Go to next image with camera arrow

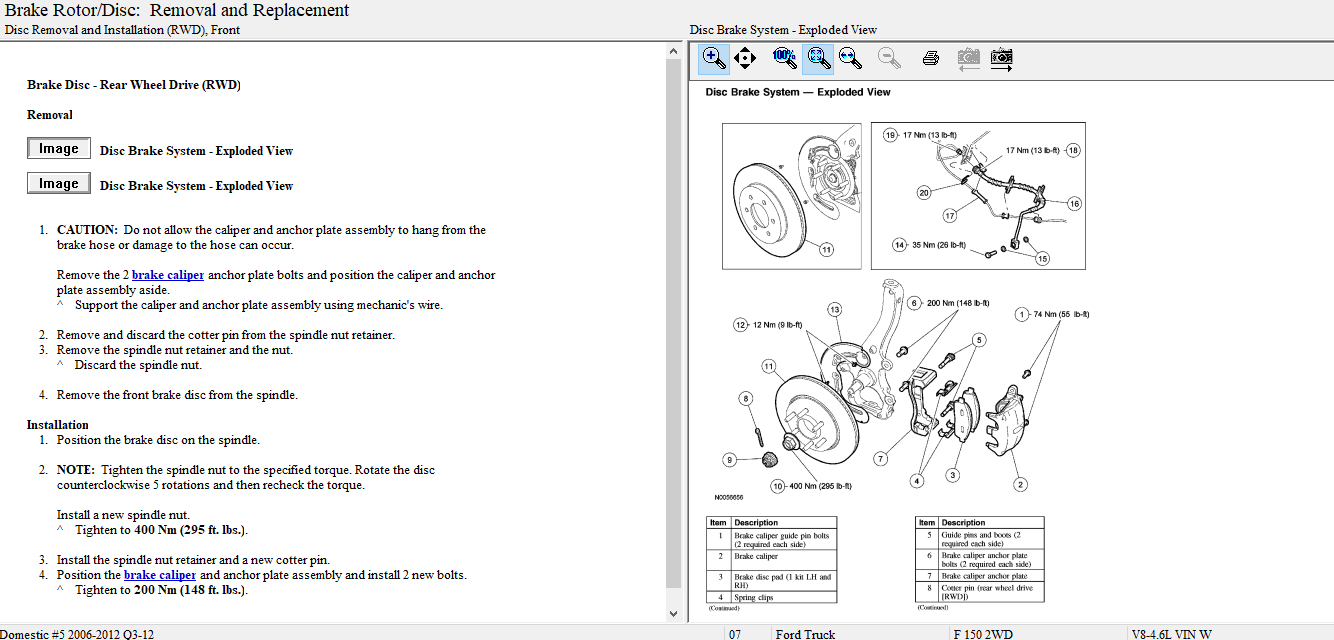click(x=1001, y=58)
